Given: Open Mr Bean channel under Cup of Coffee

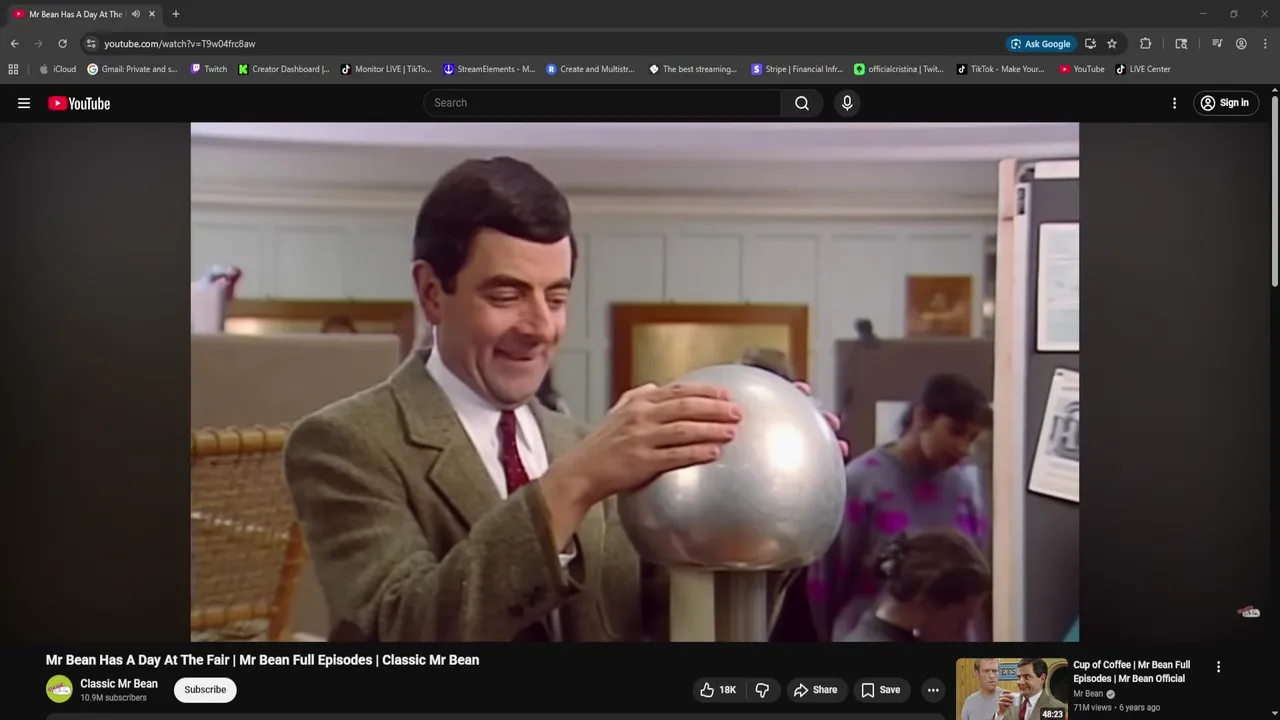Looking at the screenshot, I should point(1088,694).
